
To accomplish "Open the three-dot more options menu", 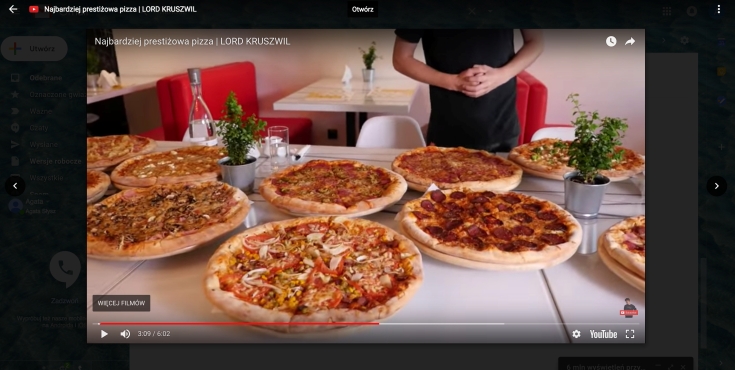I will click(x=719, y=9).
